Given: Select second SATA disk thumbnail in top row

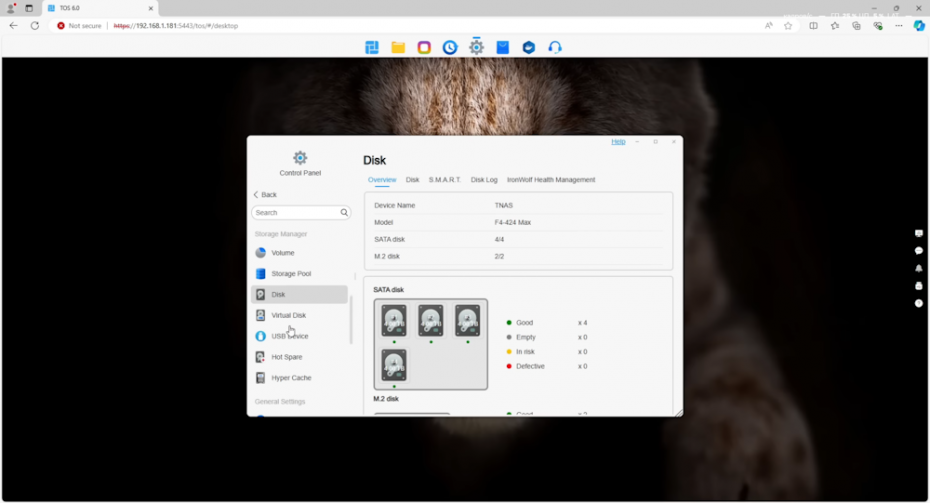Looking at the screenshot, I should point(431,320).
